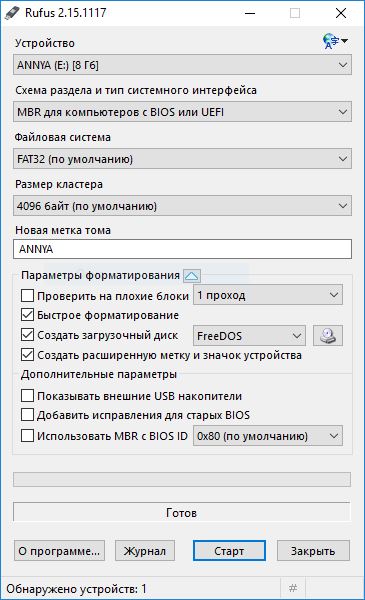
Task: Click the volume label field 'ANNYA'
Action: point(182,249)
